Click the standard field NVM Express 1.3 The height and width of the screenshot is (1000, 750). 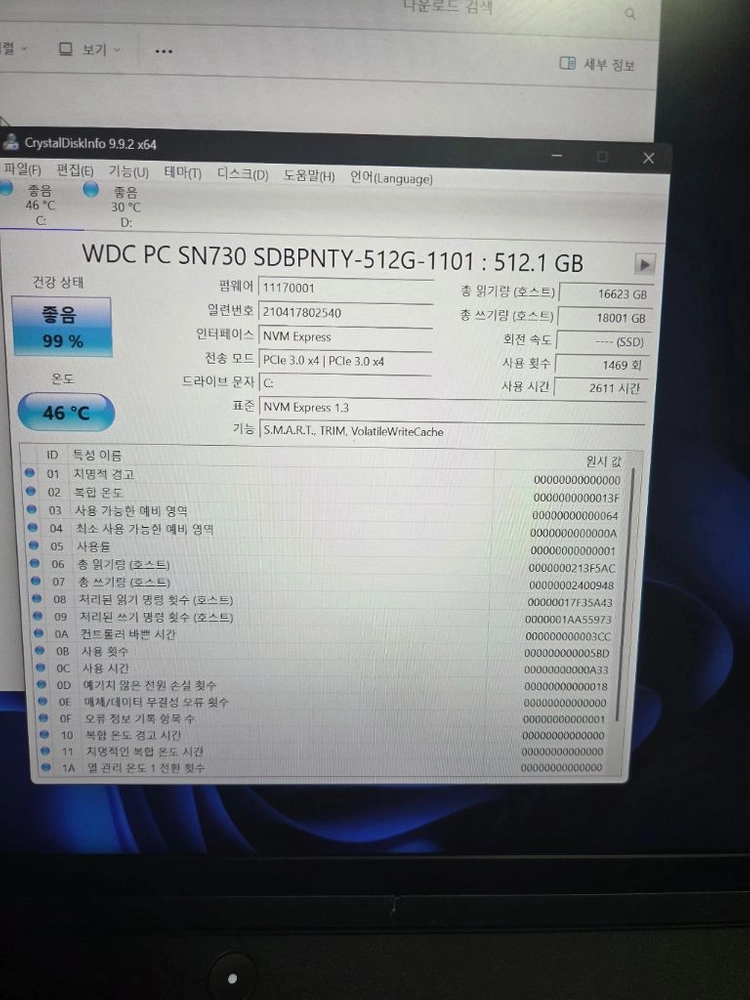pos(452,408)
